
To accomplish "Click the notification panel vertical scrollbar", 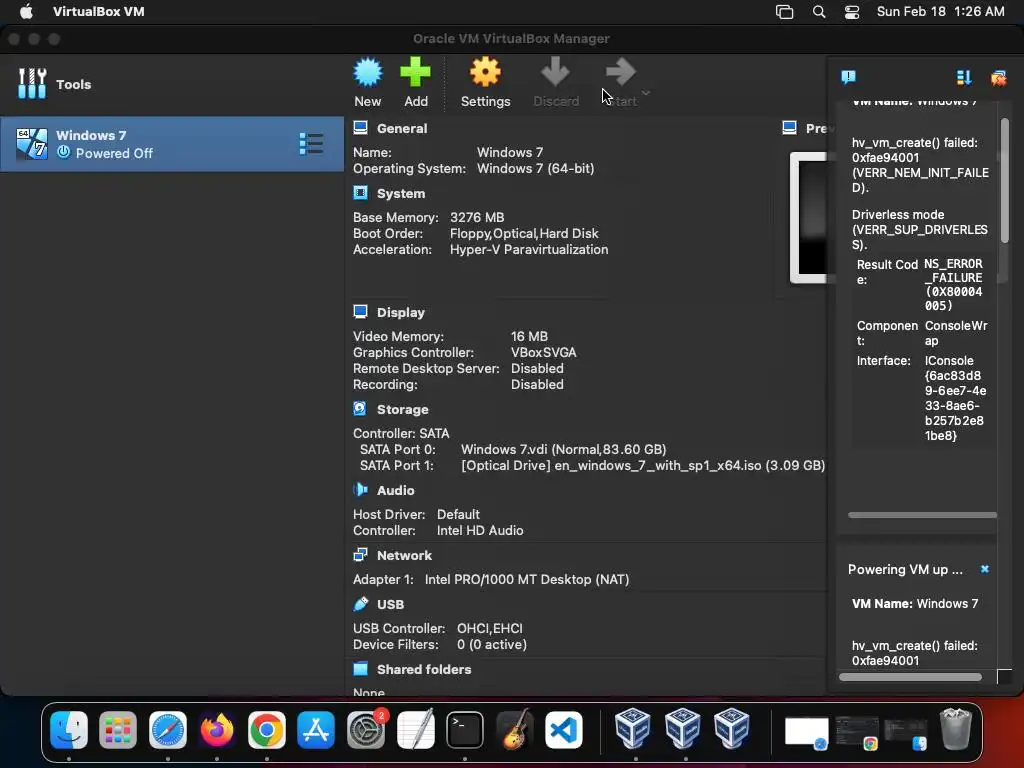I will (x=1004, y=181).
